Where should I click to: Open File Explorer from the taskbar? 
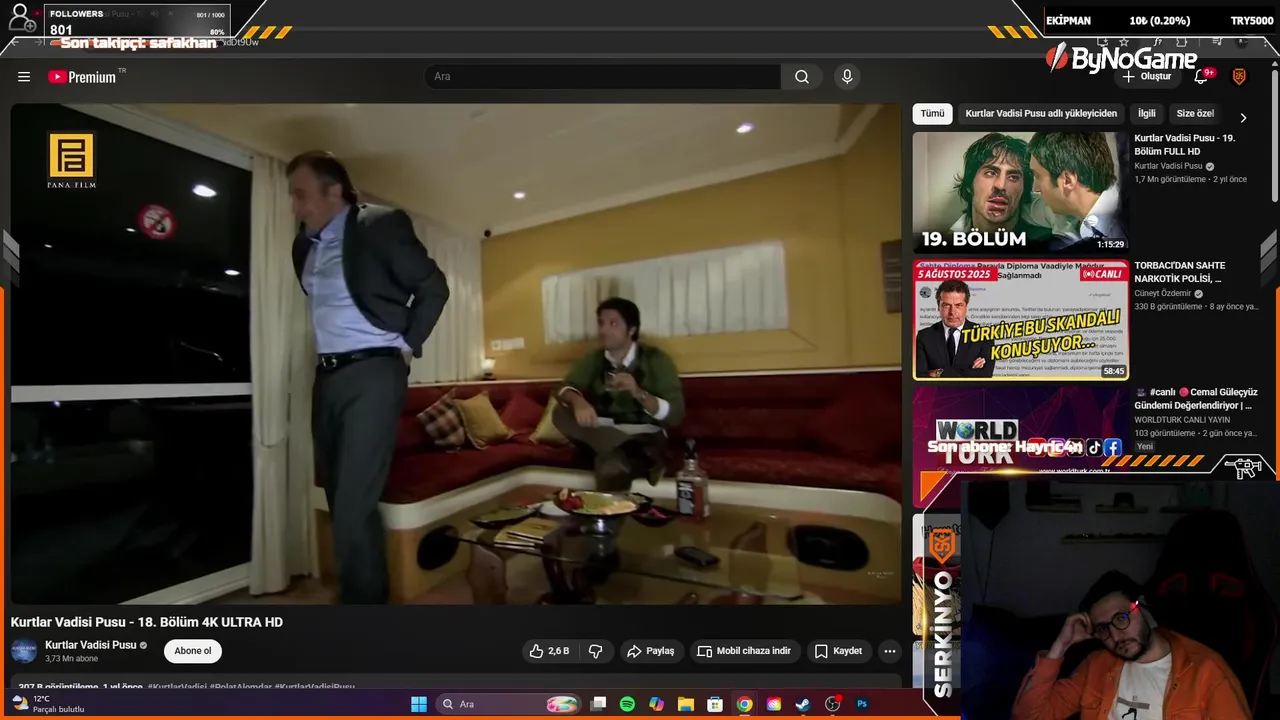pyautogui.click(x=685, y=704)
